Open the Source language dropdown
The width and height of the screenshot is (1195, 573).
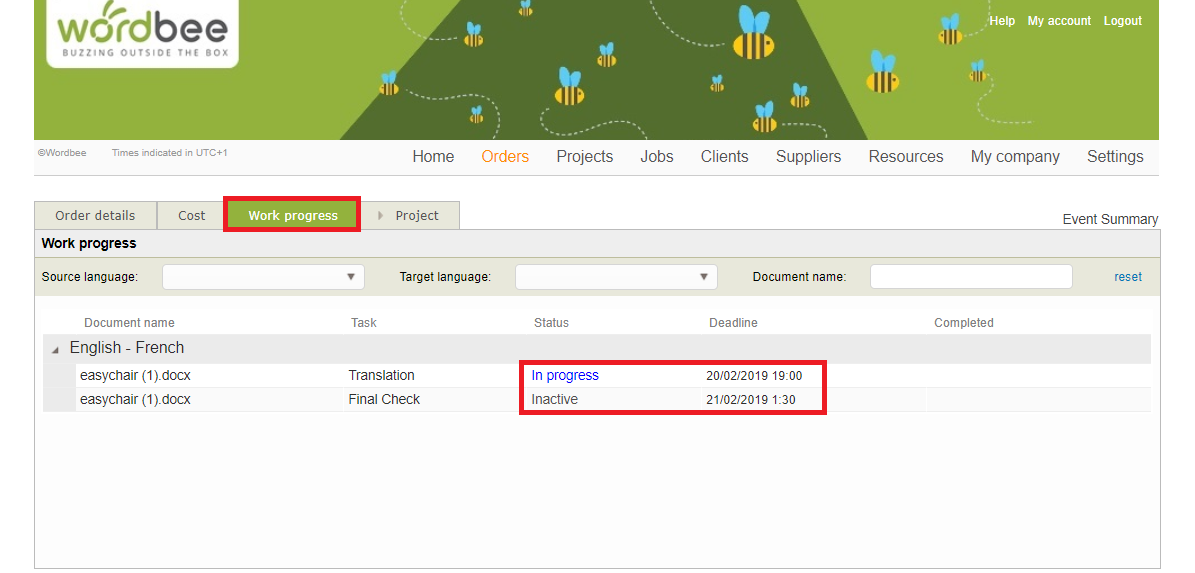click(263, 277)
